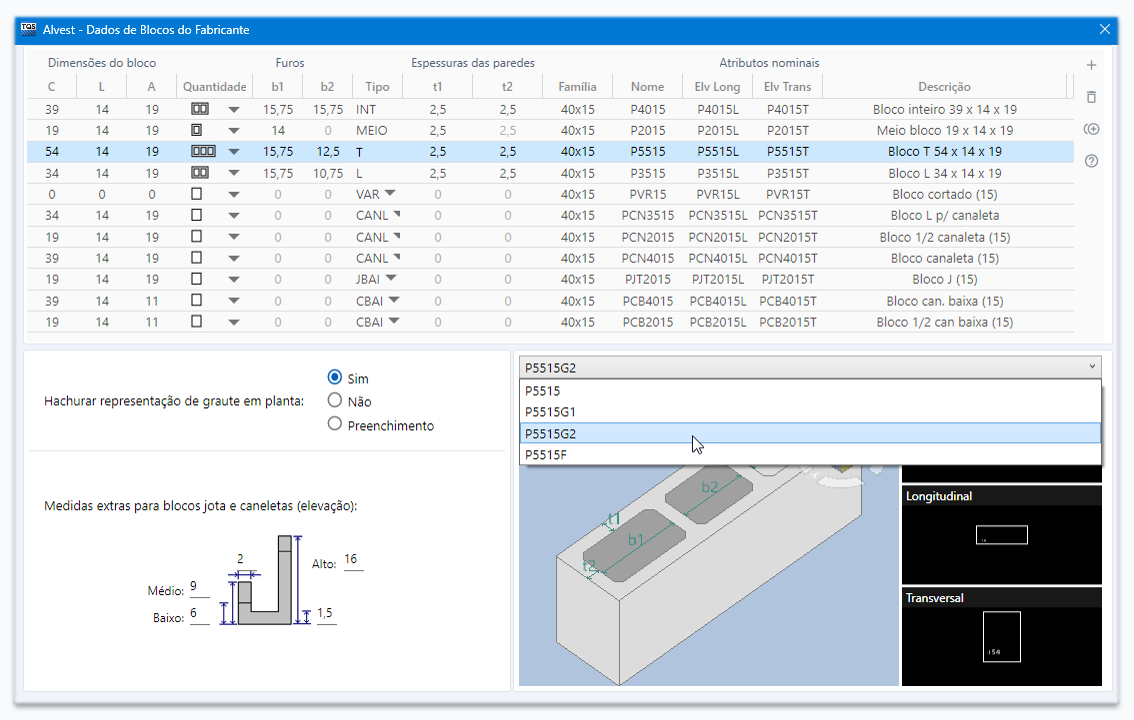Click the Descrição column header
This screenshot has height=720, width=1134.
944,87
